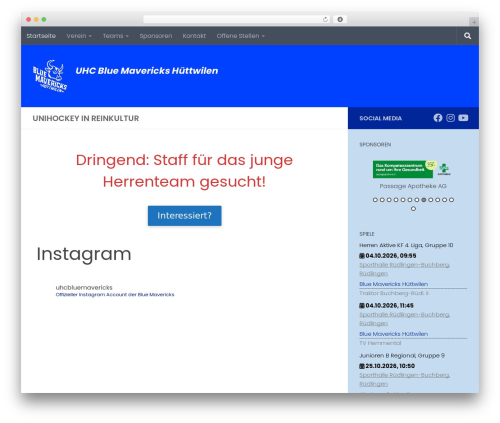This screenshot has width=500, height=423.
Task: Open the Kontakt menu item
Action: tap(194, 36)
